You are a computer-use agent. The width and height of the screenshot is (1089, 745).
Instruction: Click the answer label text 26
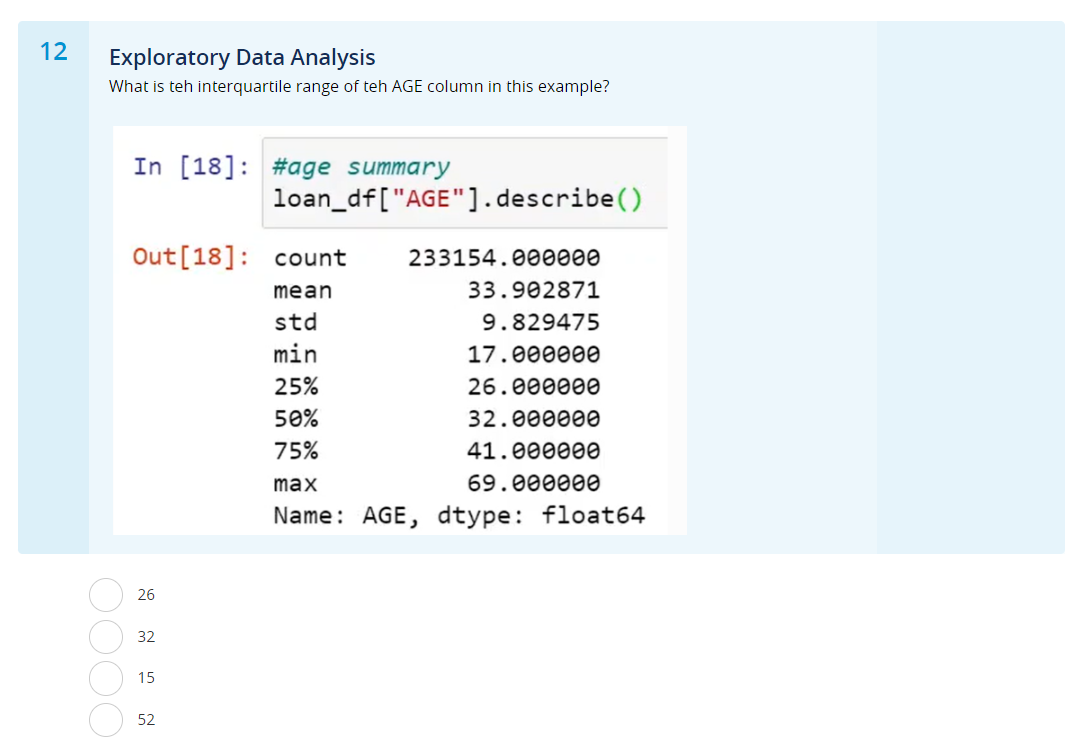pos(146,594)
